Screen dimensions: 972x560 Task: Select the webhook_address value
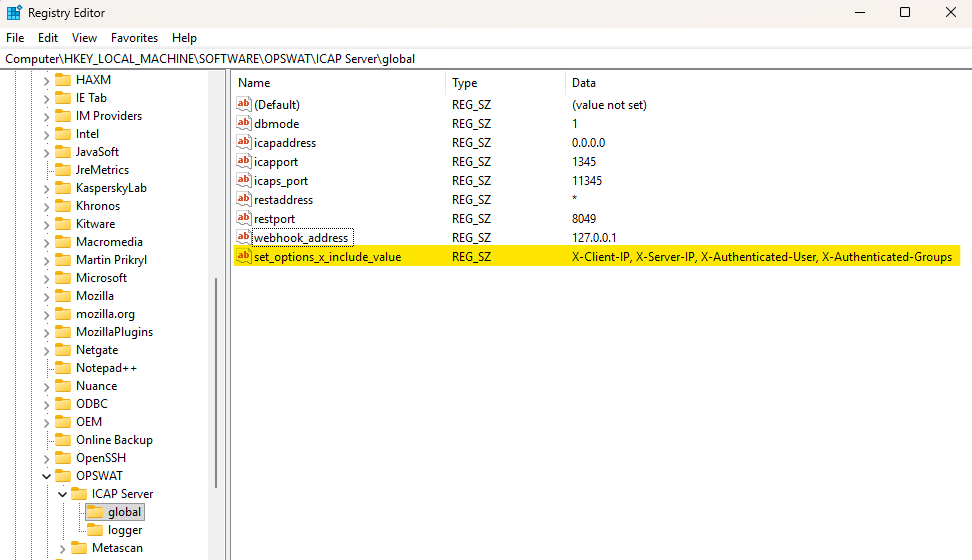coord(301,238)
